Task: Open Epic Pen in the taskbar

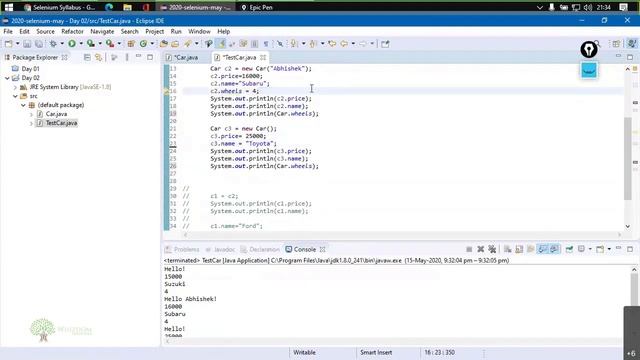Action: pos(257,7)
